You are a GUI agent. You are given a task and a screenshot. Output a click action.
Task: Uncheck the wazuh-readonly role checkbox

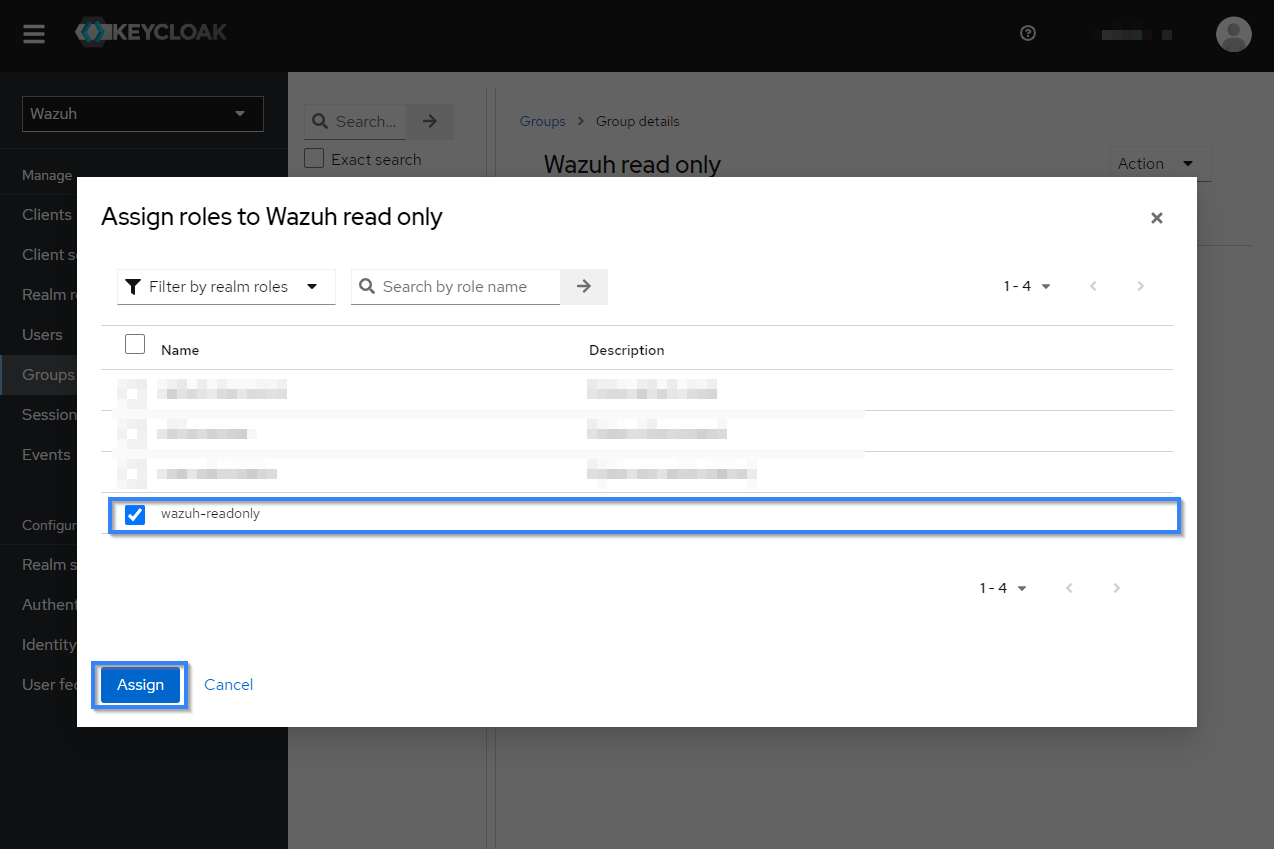click(x=135, y=515)
